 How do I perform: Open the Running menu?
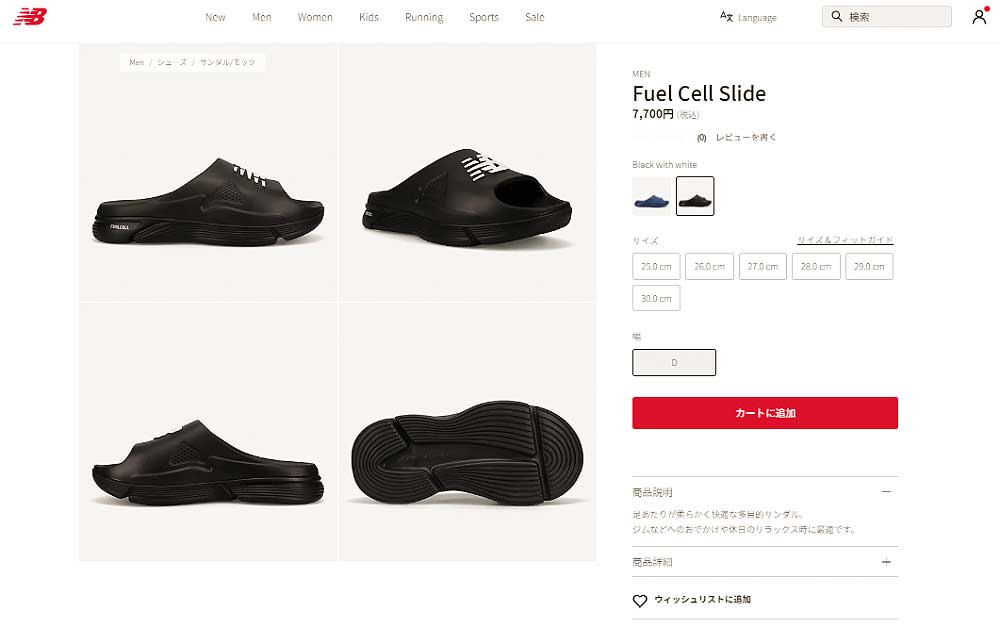point(424,17)
